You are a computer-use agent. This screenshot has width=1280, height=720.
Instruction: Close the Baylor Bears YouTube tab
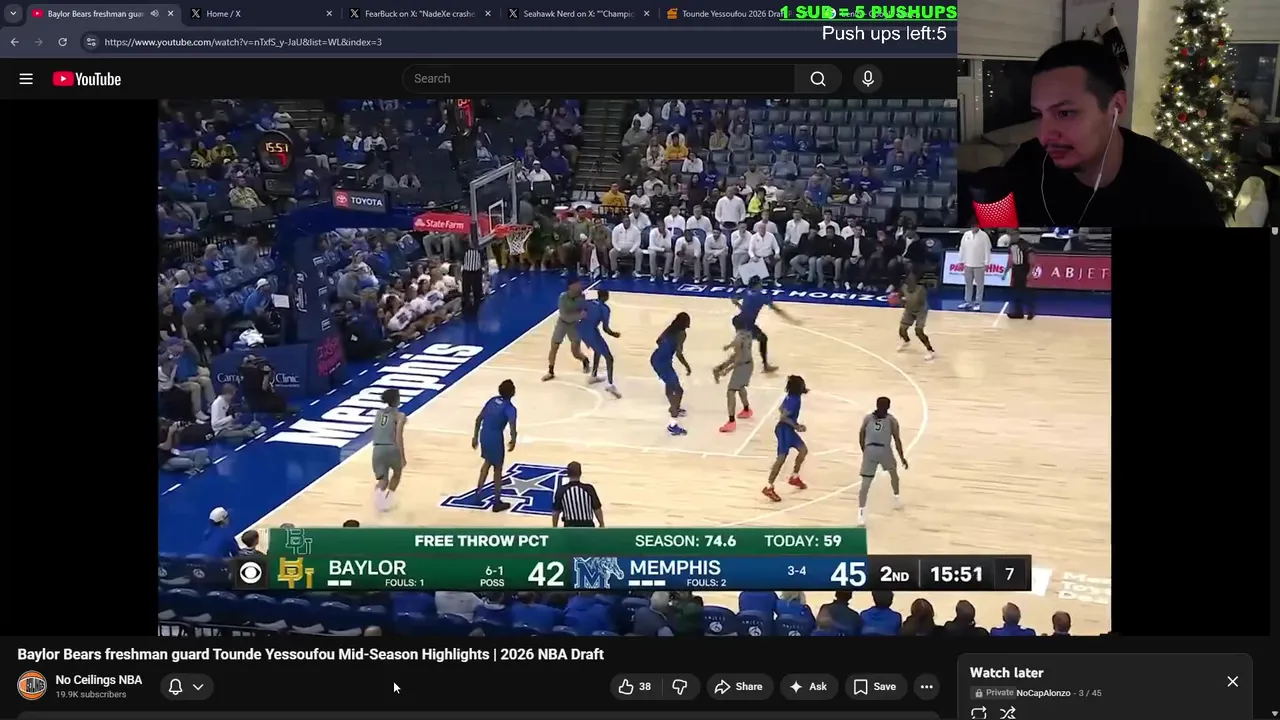click(x=170, y=14)
